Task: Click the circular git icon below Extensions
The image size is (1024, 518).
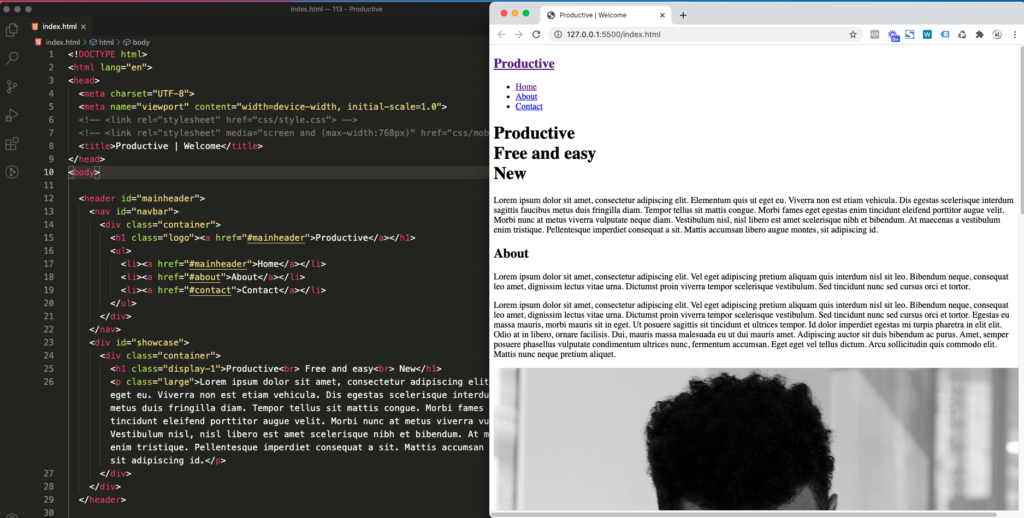Action: tap(12, 172)
